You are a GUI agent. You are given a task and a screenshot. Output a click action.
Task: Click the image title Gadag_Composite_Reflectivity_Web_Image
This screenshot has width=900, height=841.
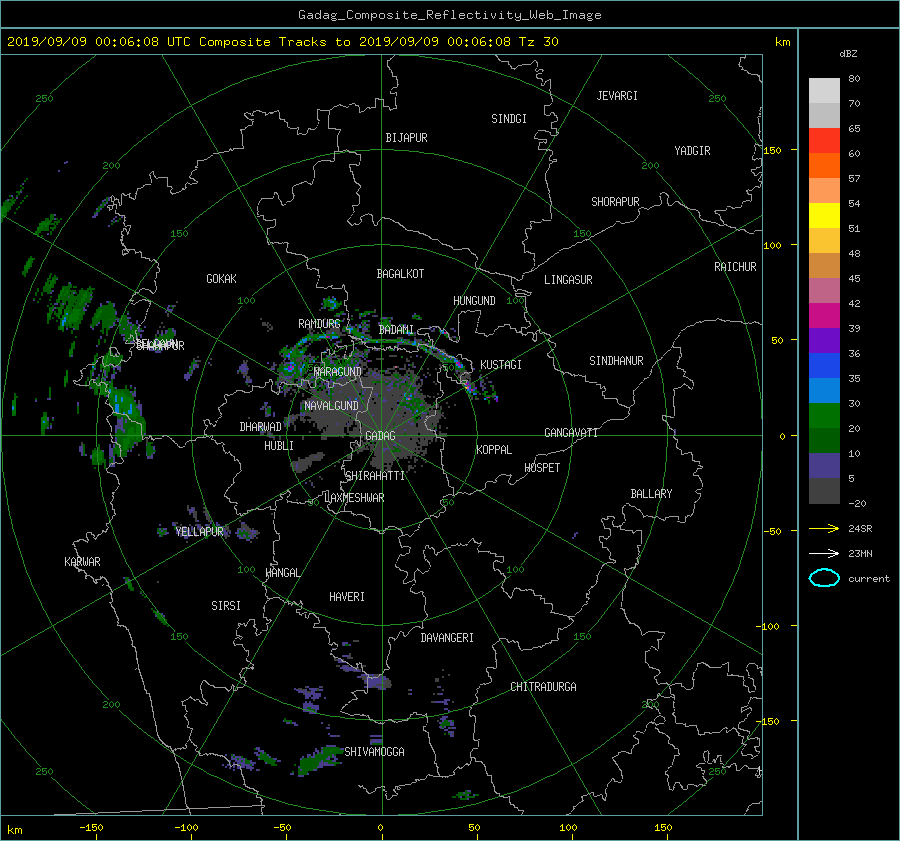coord(449,15)
